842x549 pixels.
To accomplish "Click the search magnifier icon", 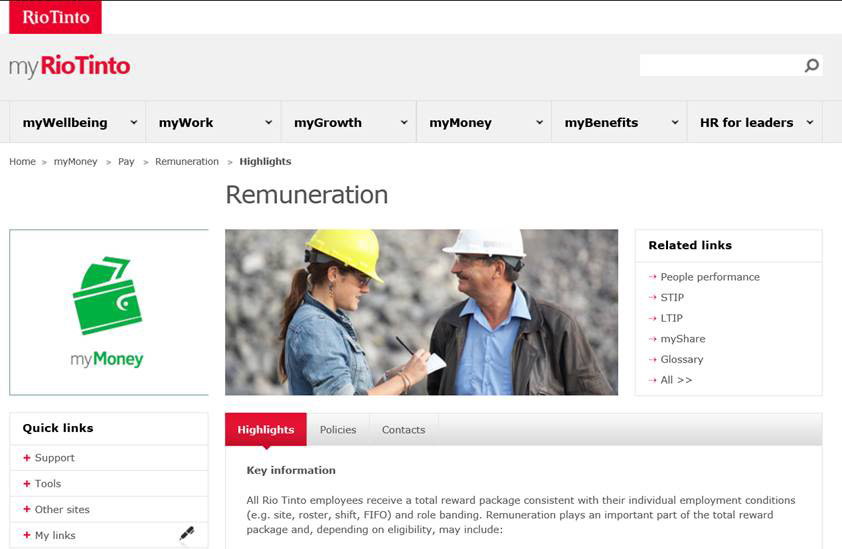I will click(811, 66).
